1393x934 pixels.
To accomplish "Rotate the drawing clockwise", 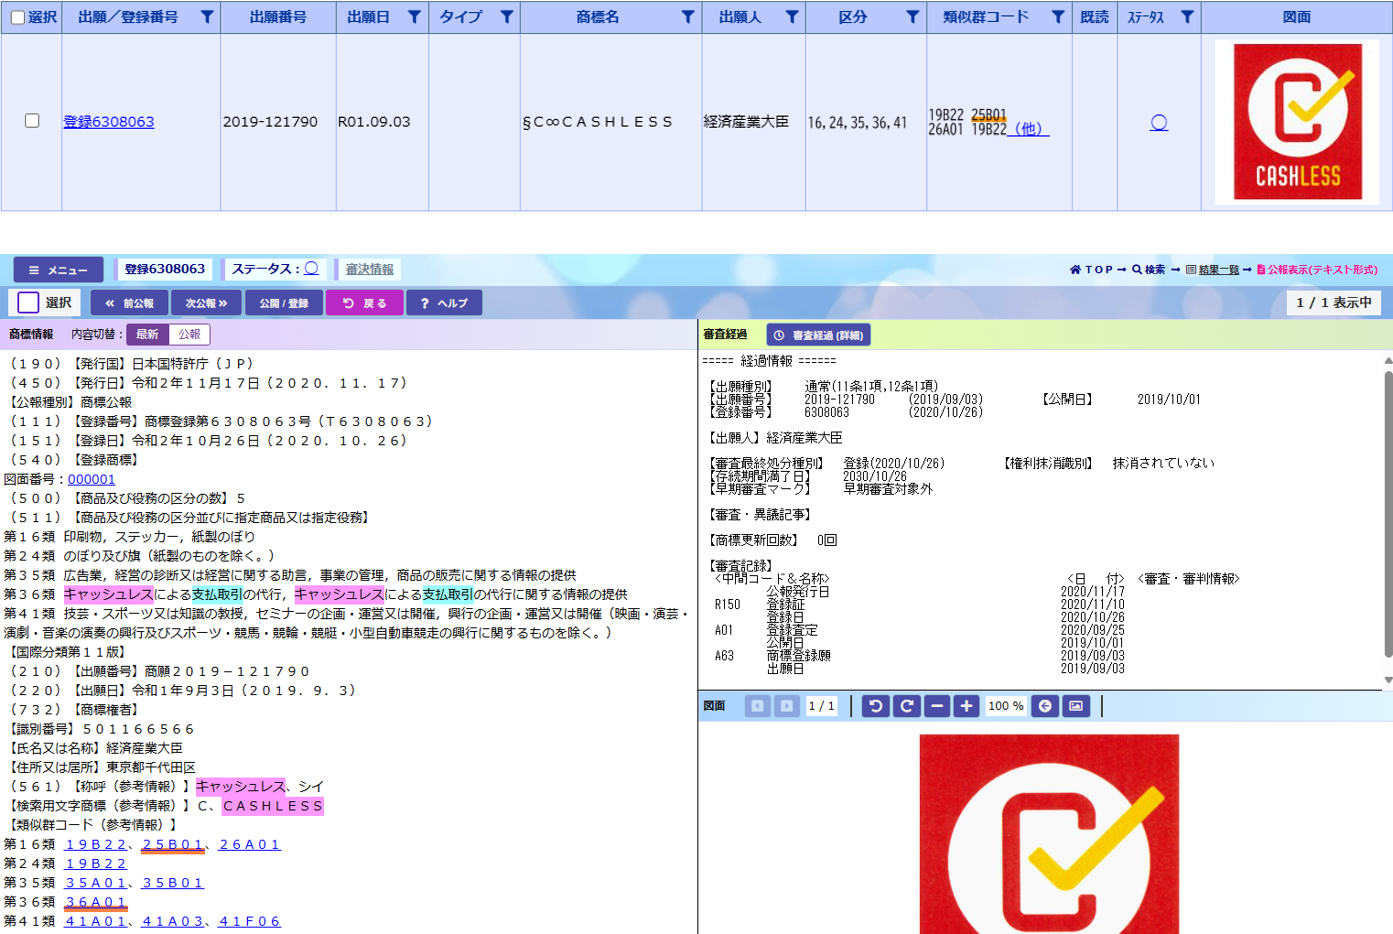I will click(x=906, y=706).
